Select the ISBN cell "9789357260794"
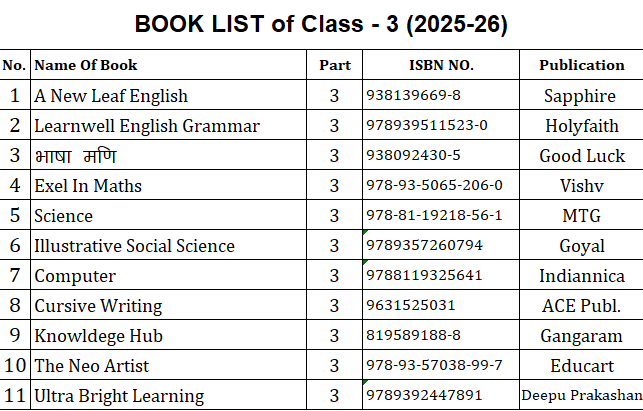The width and height of the screenshot is (643, 411). click(424, 246)
